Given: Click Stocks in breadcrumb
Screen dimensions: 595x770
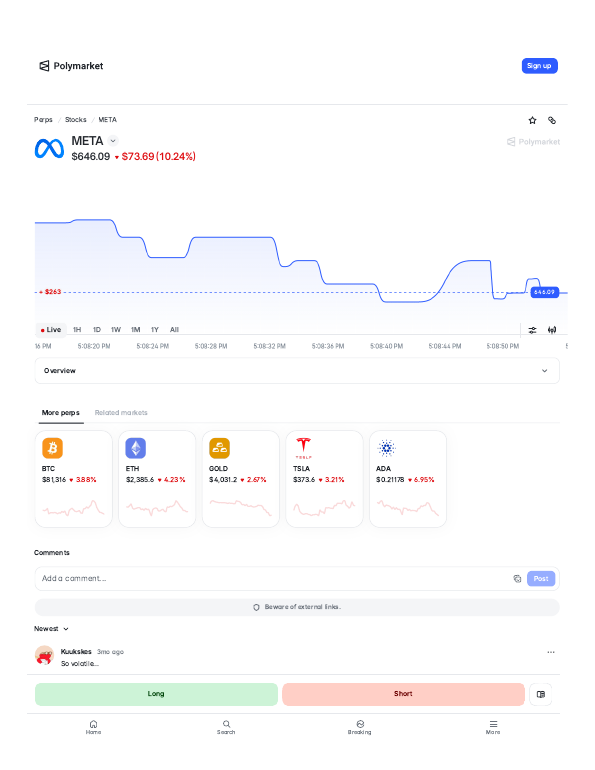Looking at the screenshot, I should tap(76, 120).
